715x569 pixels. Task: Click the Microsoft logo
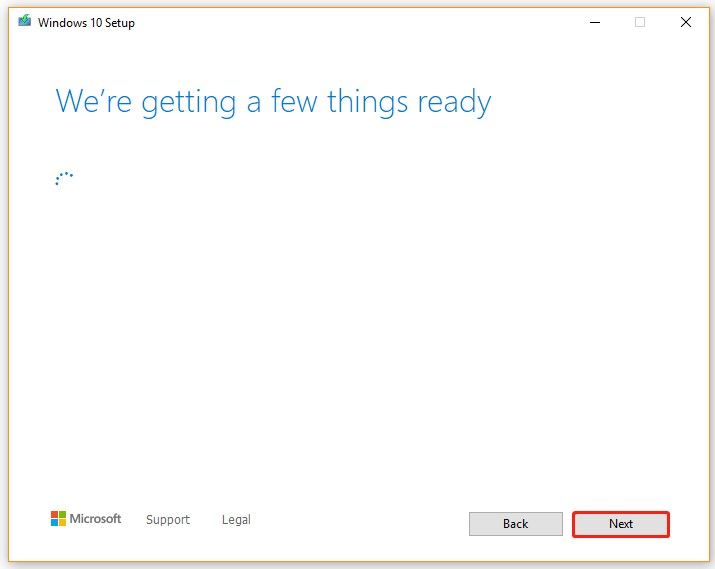point(86,518)
